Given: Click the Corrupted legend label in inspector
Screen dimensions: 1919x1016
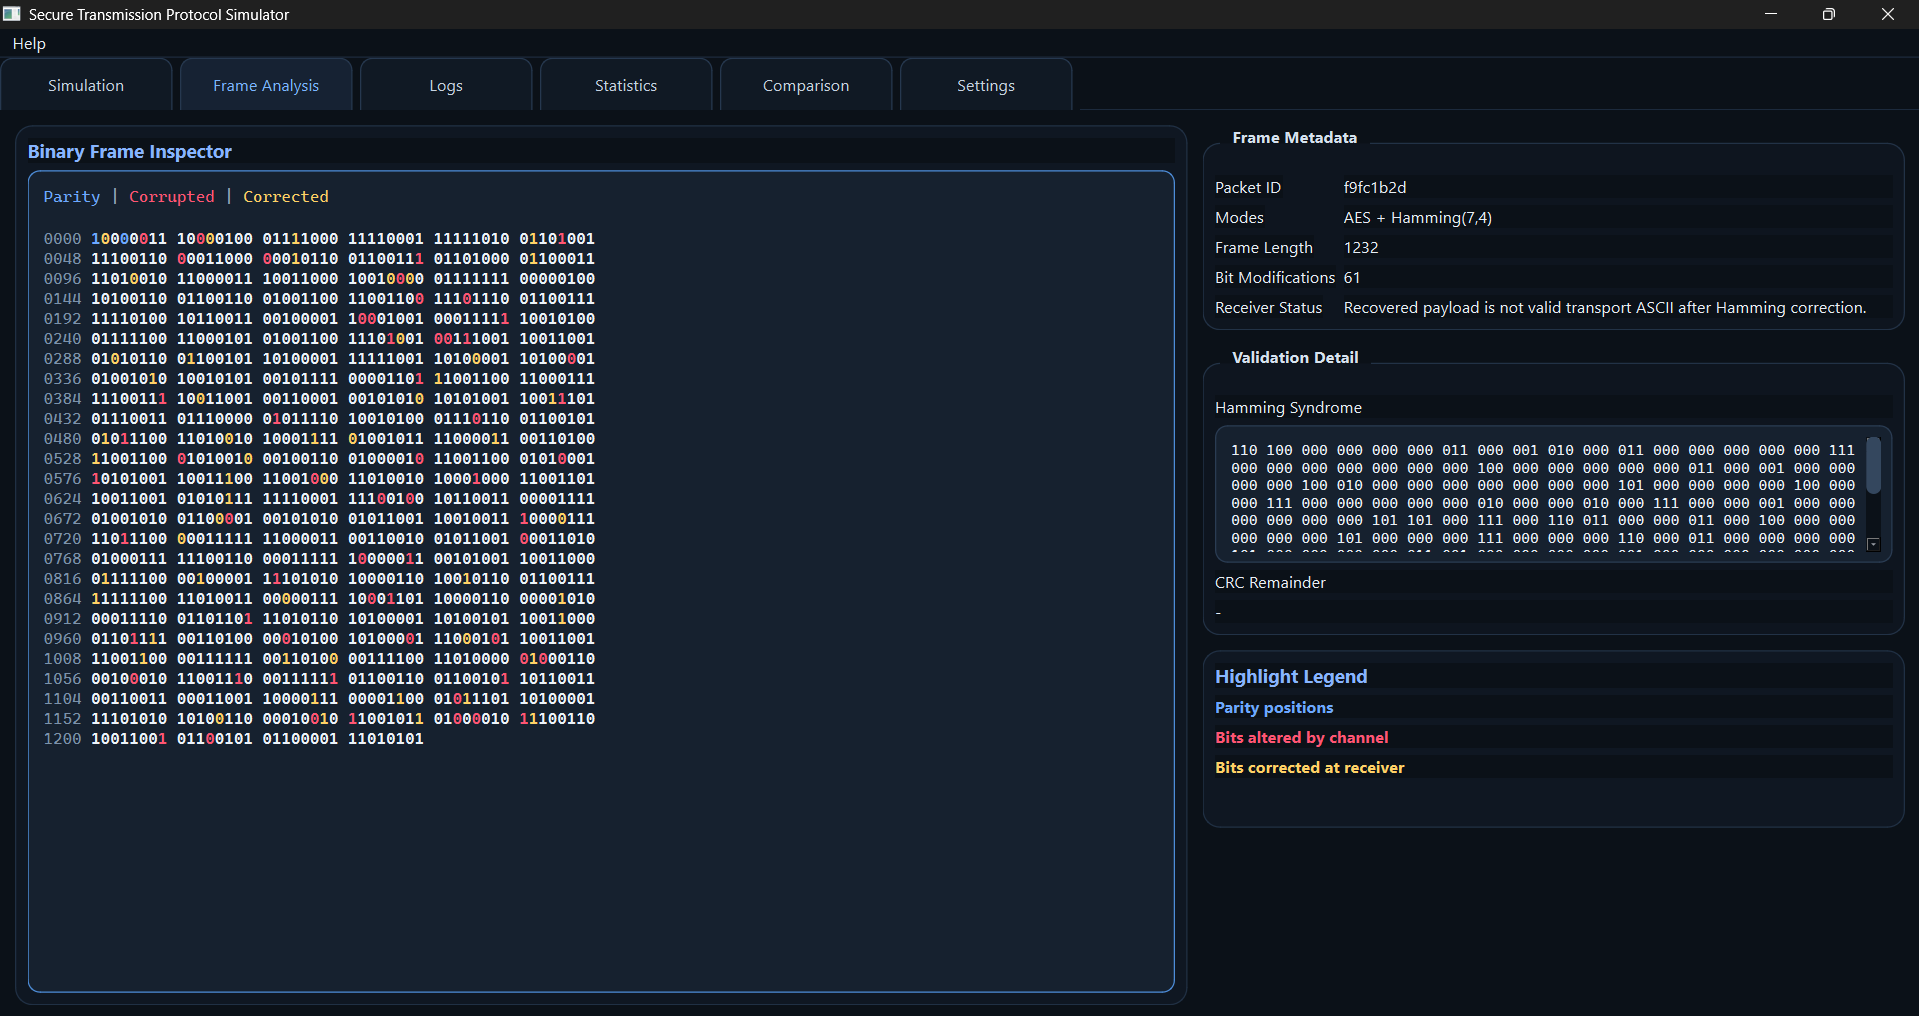Looking at the screenshot, I should point(172,197).
